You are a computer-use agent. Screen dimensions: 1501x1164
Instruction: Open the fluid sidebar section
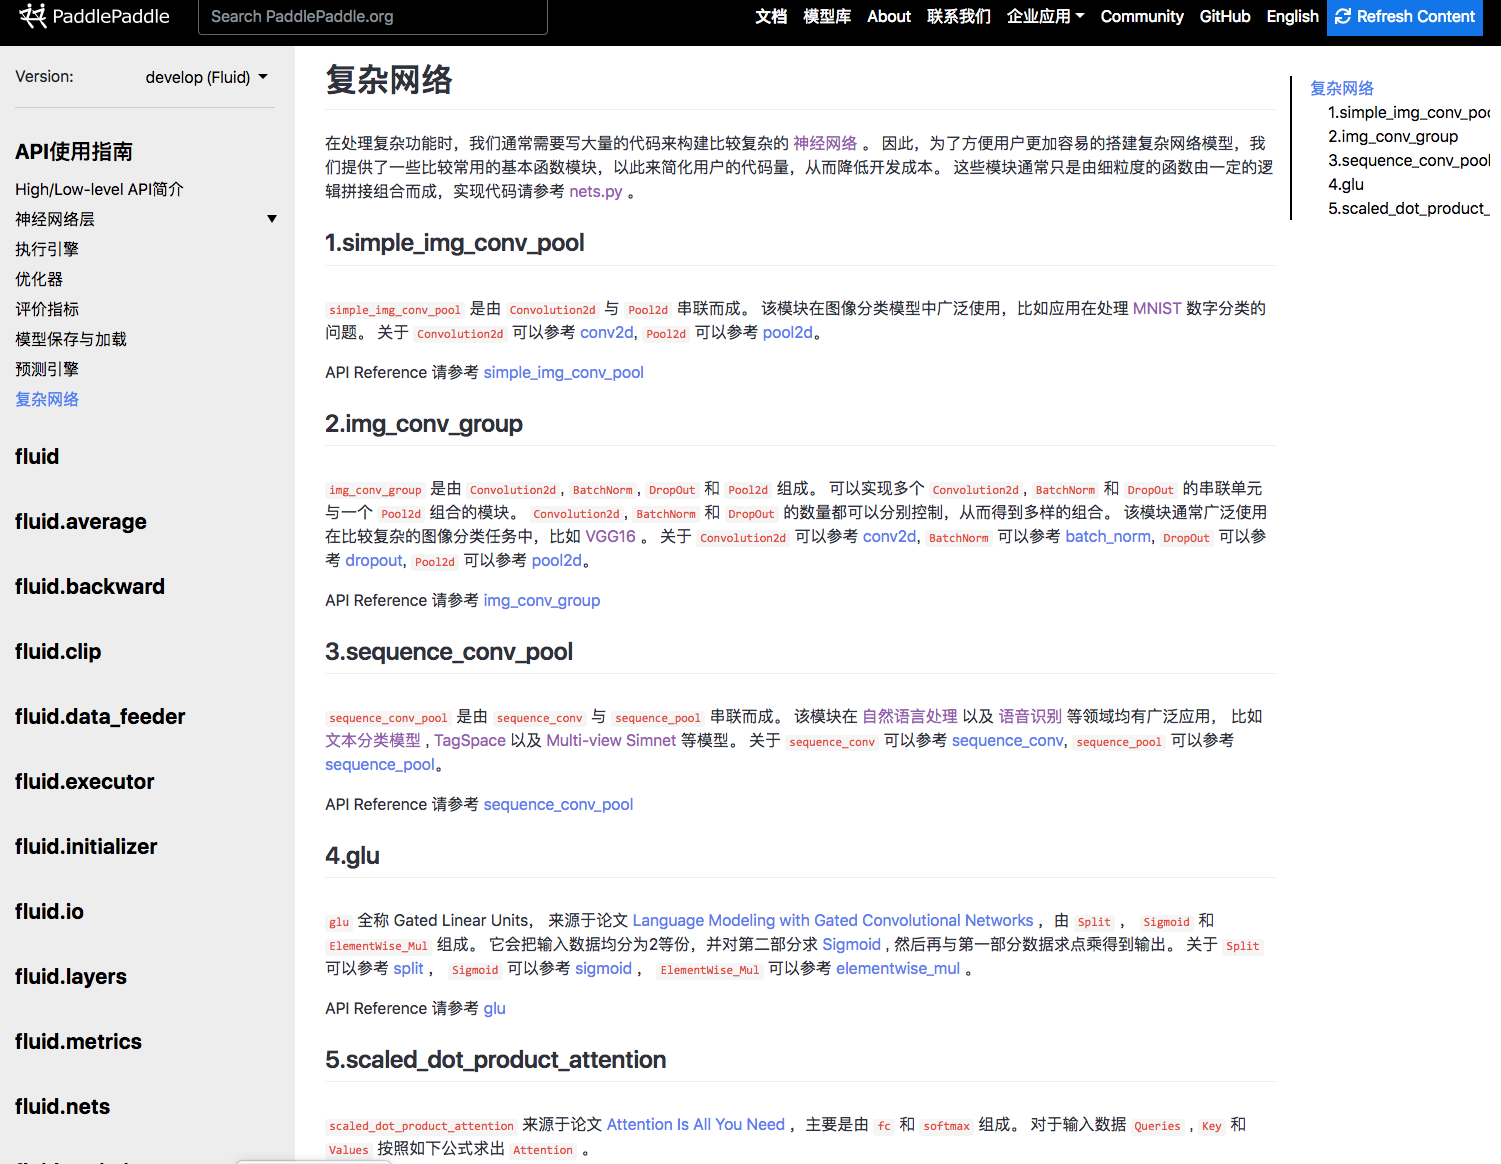[x=37, y=457]
